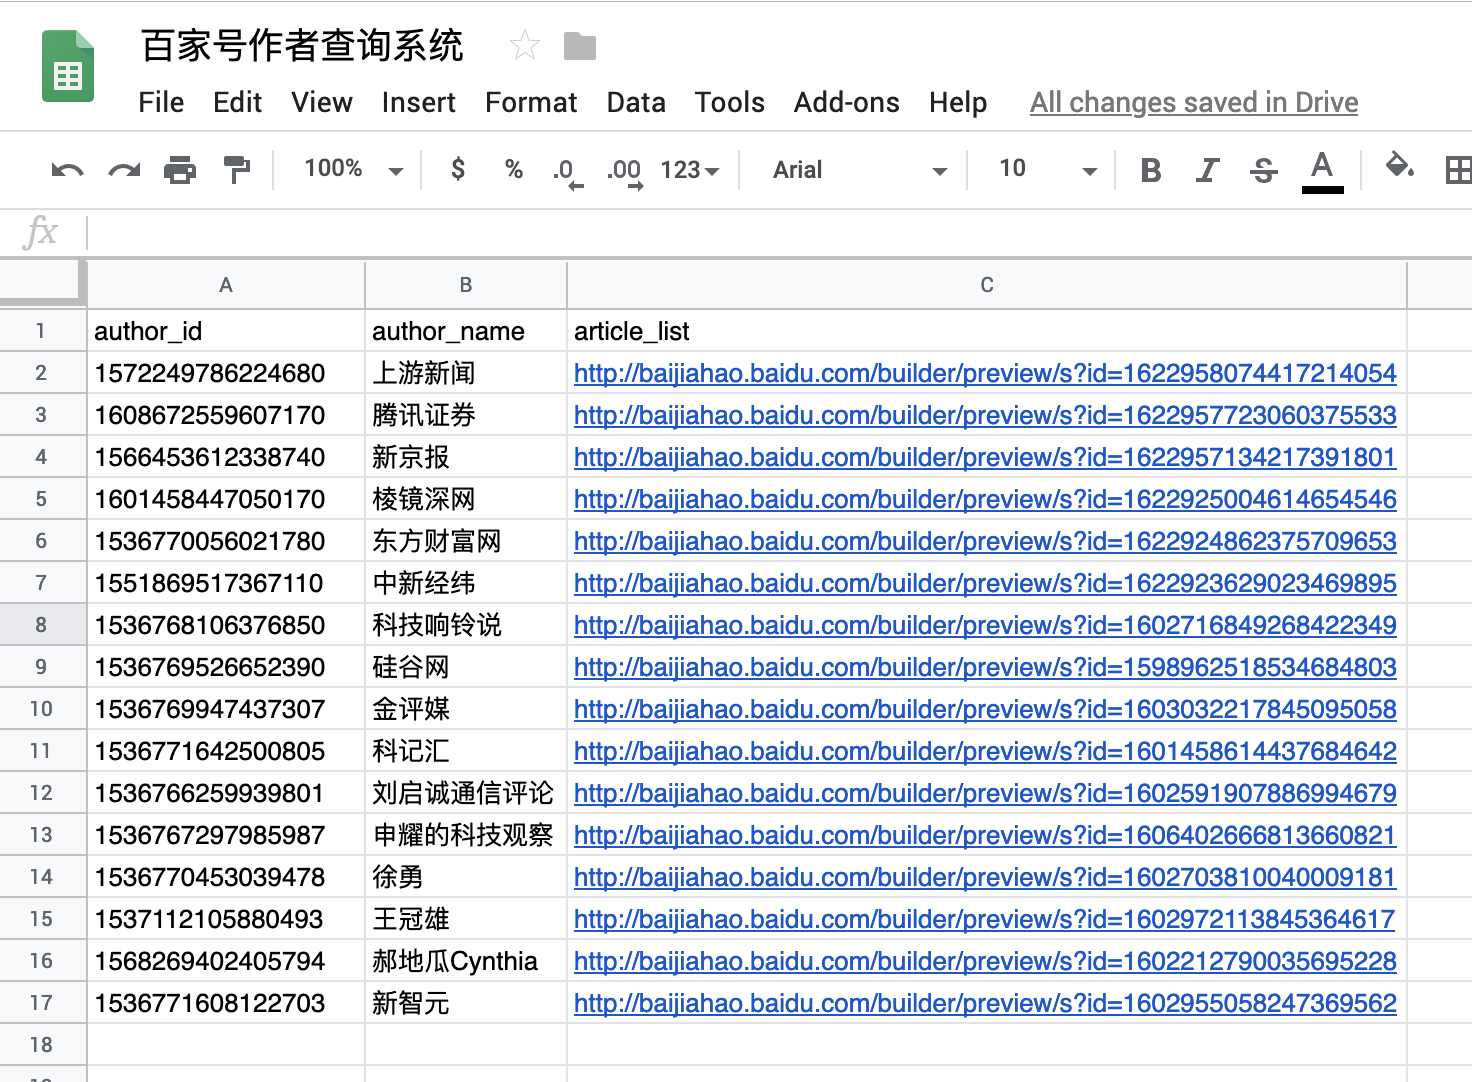Open the Format menu
Screen dimensions: 1472x1082
click(x=531, y=102)
